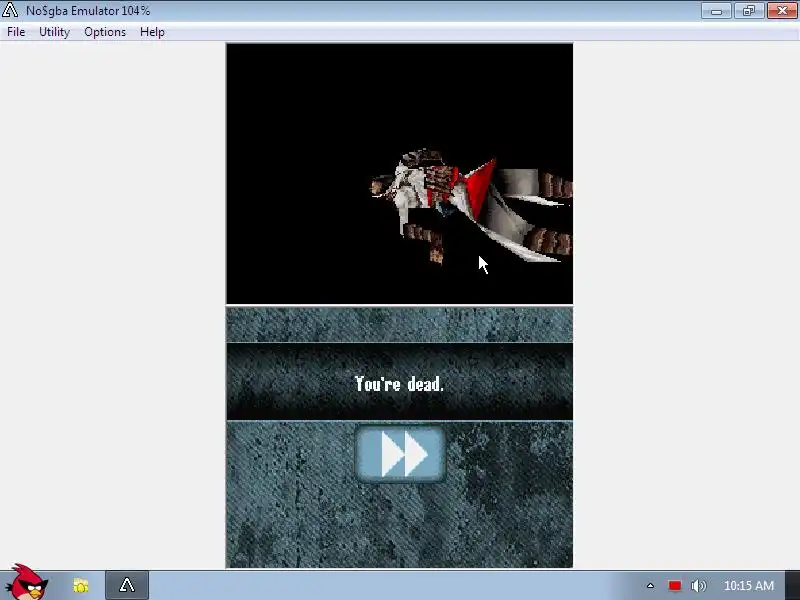The height and width of the screenshot is (600, 800).
Task: Minimize the No$gba emulator window
Action: point(716,11)
